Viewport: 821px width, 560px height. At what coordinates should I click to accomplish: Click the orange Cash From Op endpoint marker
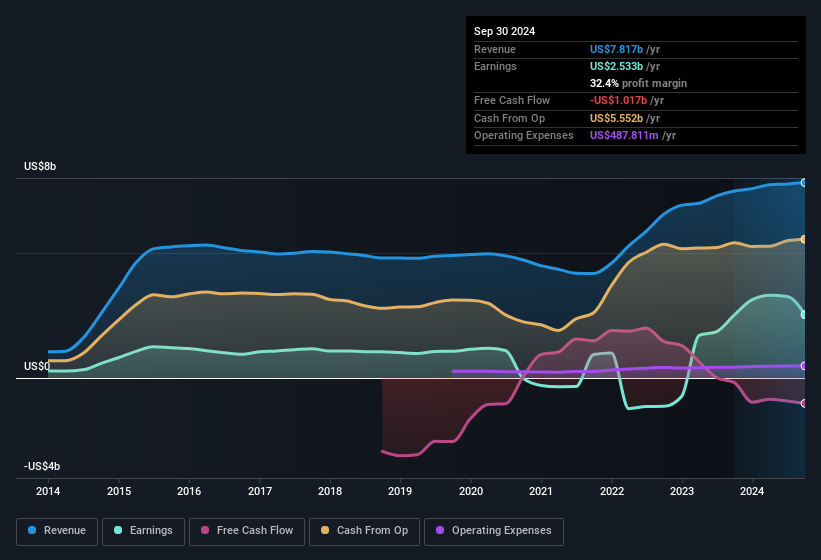803,239
